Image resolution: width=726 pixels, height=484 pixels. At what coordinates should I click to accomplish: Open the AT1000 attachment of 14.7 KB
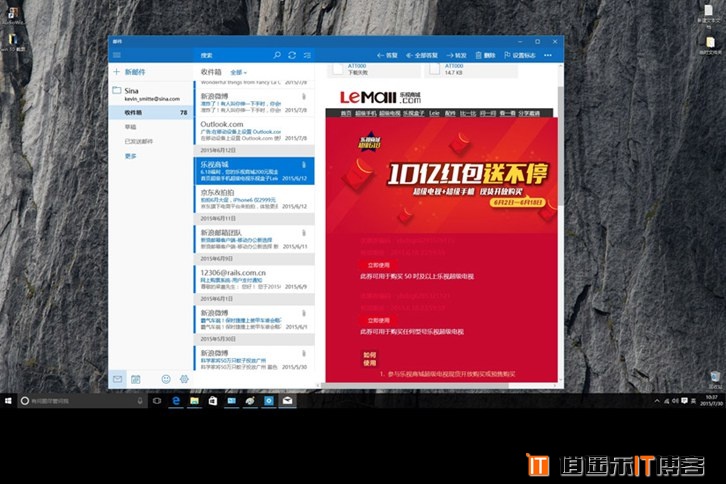click(472, 69)
